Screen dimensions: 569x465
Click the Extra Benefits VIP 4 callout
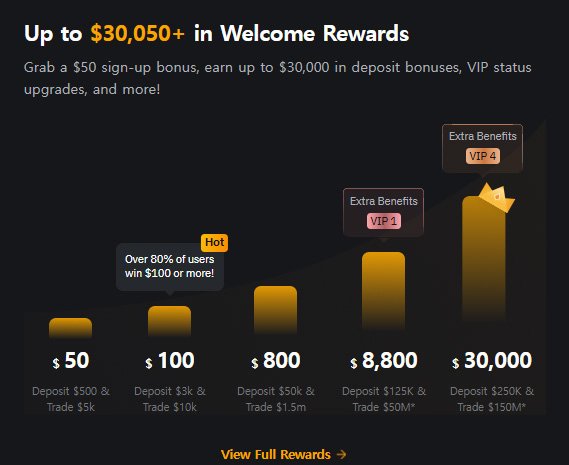pyautogui.click(x=483, y=148)
